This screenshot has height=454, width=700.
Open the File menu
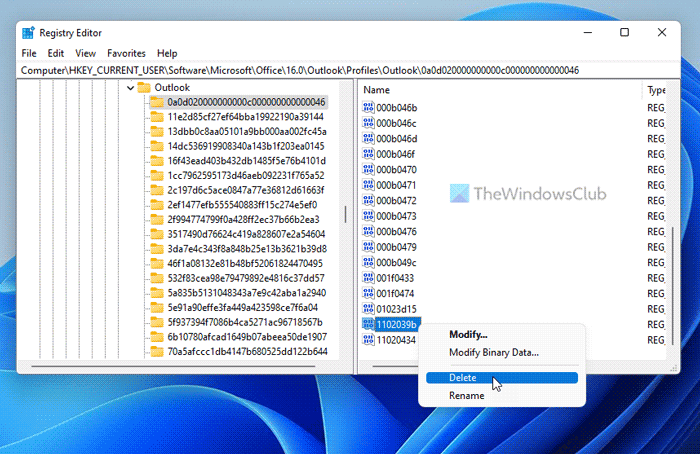[29, 53]
